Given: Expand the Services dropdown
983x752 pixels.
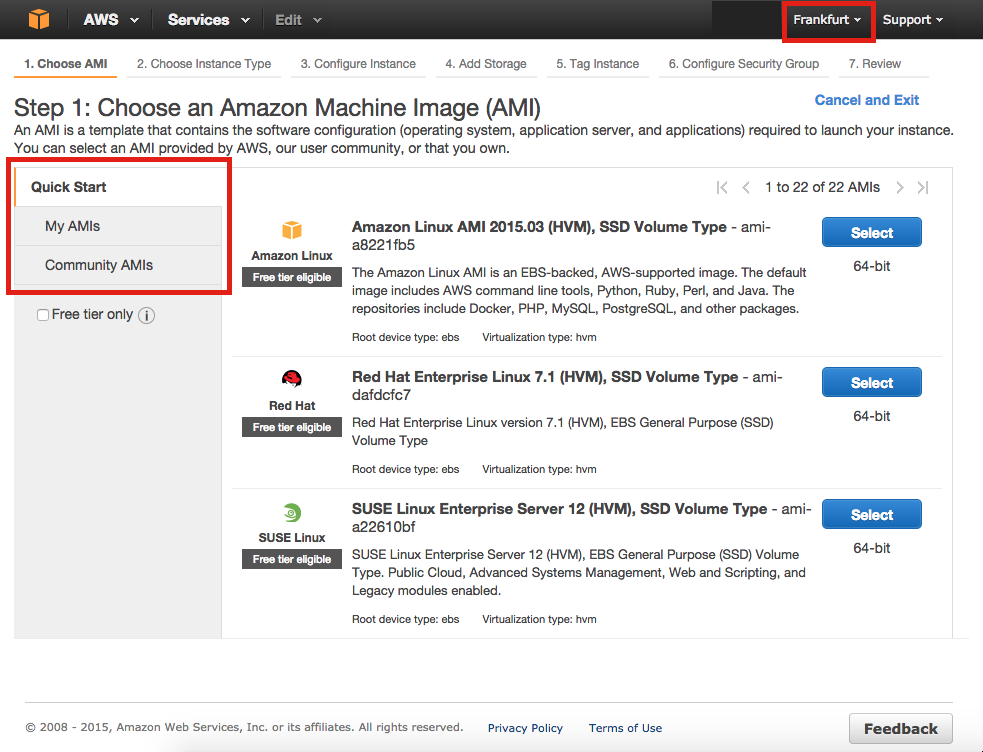Looking at the screenshot, I should pyautogui.click(x=209, y=19).
